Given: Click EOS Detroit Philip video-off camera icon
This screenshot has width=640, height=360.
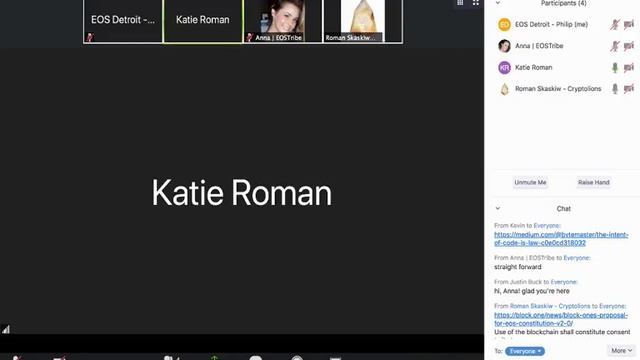Looking at the screenshot, I should (x=629, y=24).
